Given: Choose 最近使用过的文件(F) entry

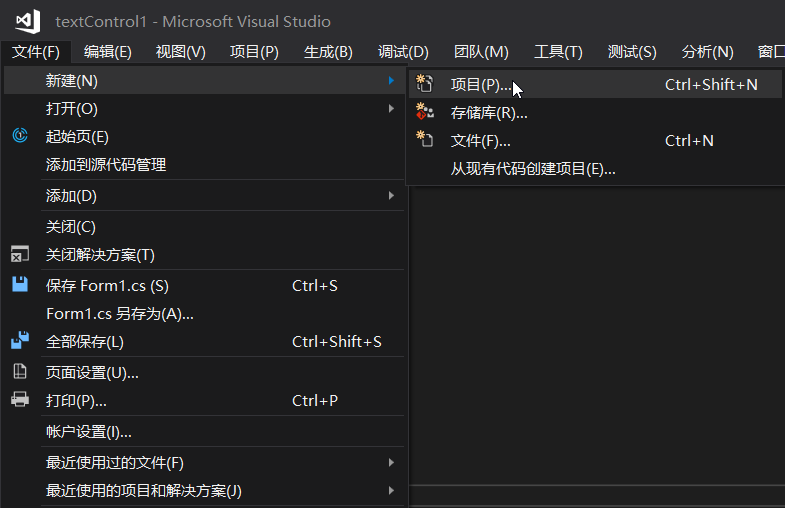Looking at the screenshot, I should 204,463.
